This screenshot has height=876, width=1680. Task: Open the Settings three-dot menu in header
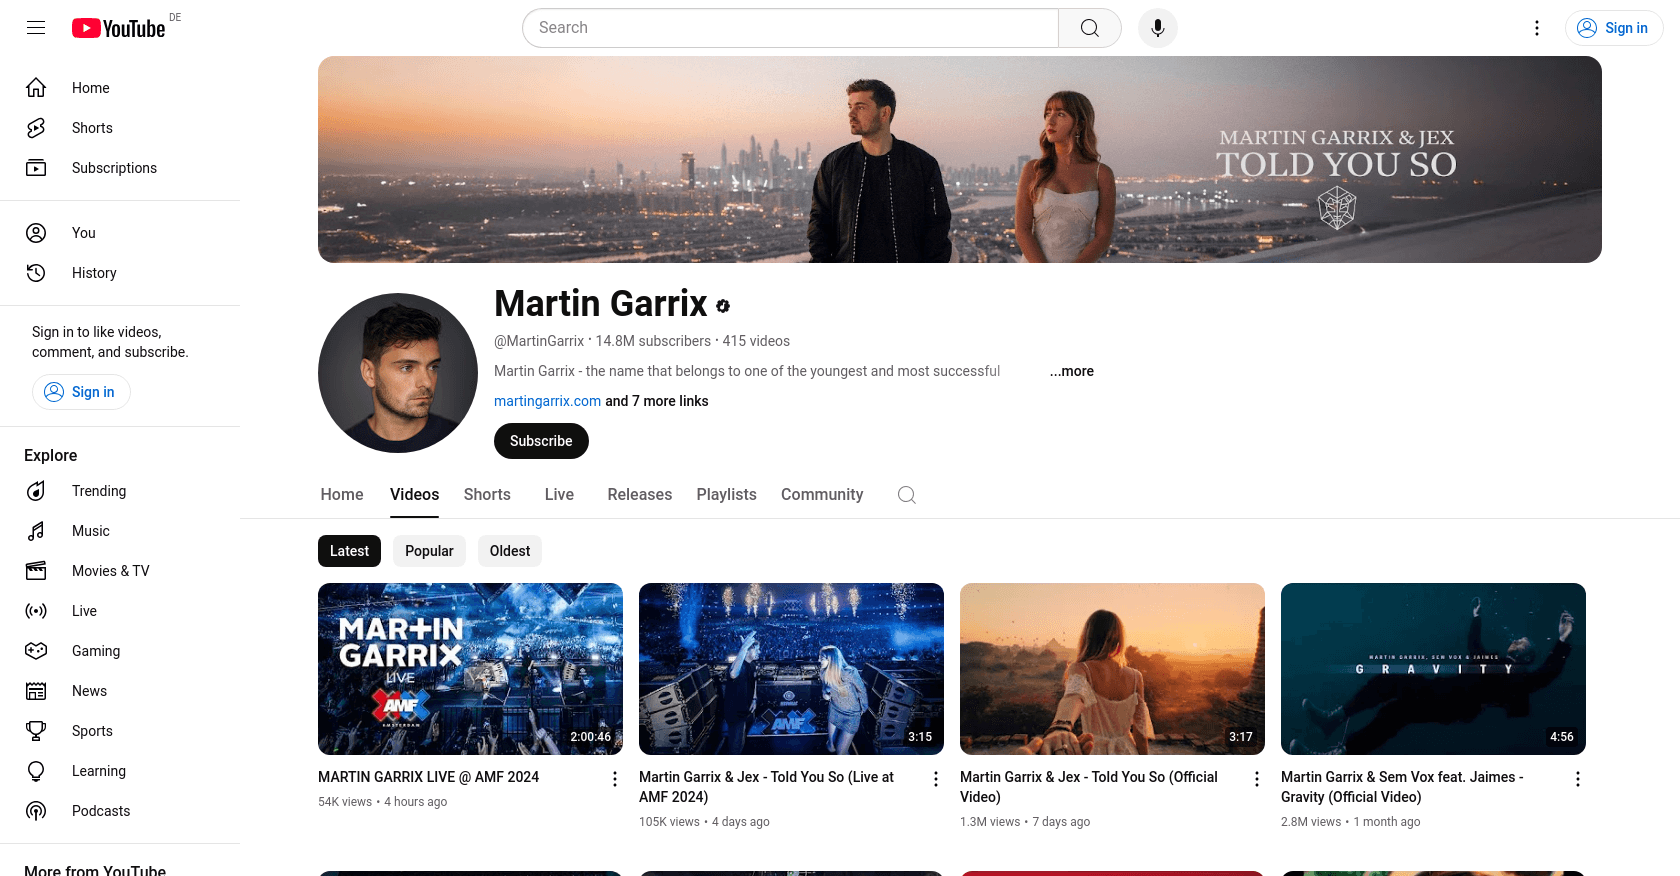click(x=1537, y=28)
